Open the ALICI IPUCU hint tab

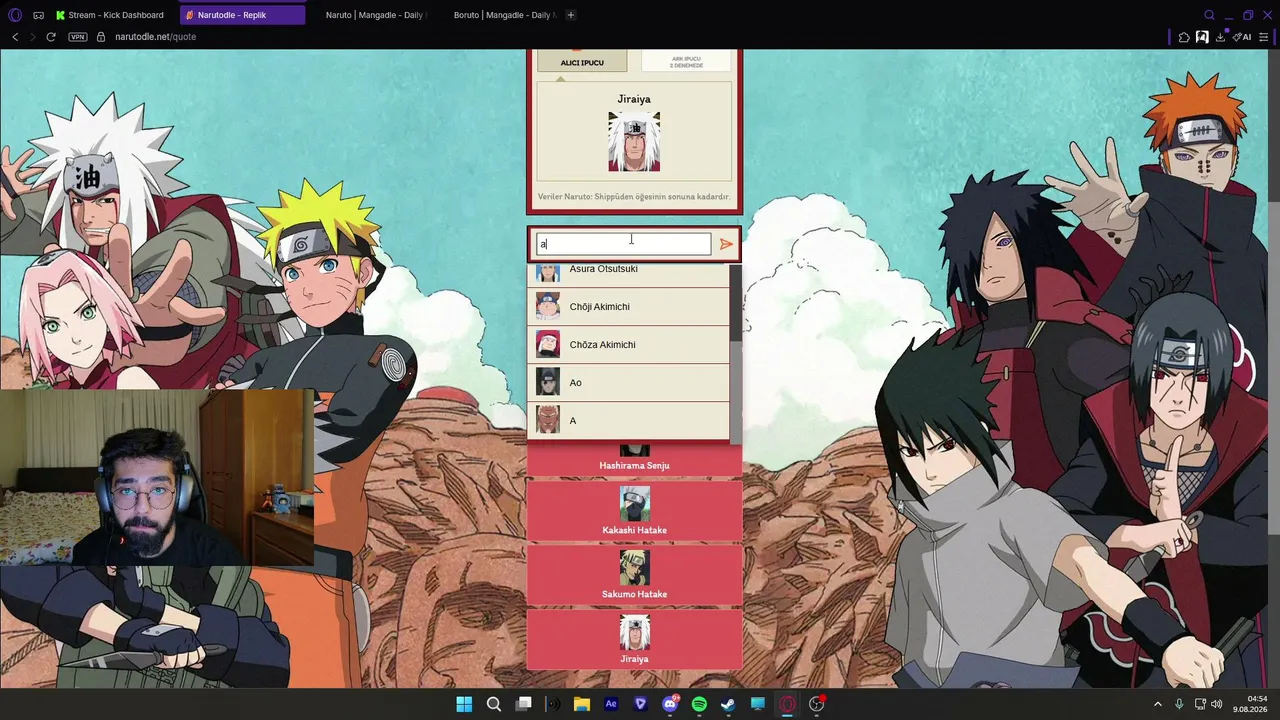(x=582, y=62)
